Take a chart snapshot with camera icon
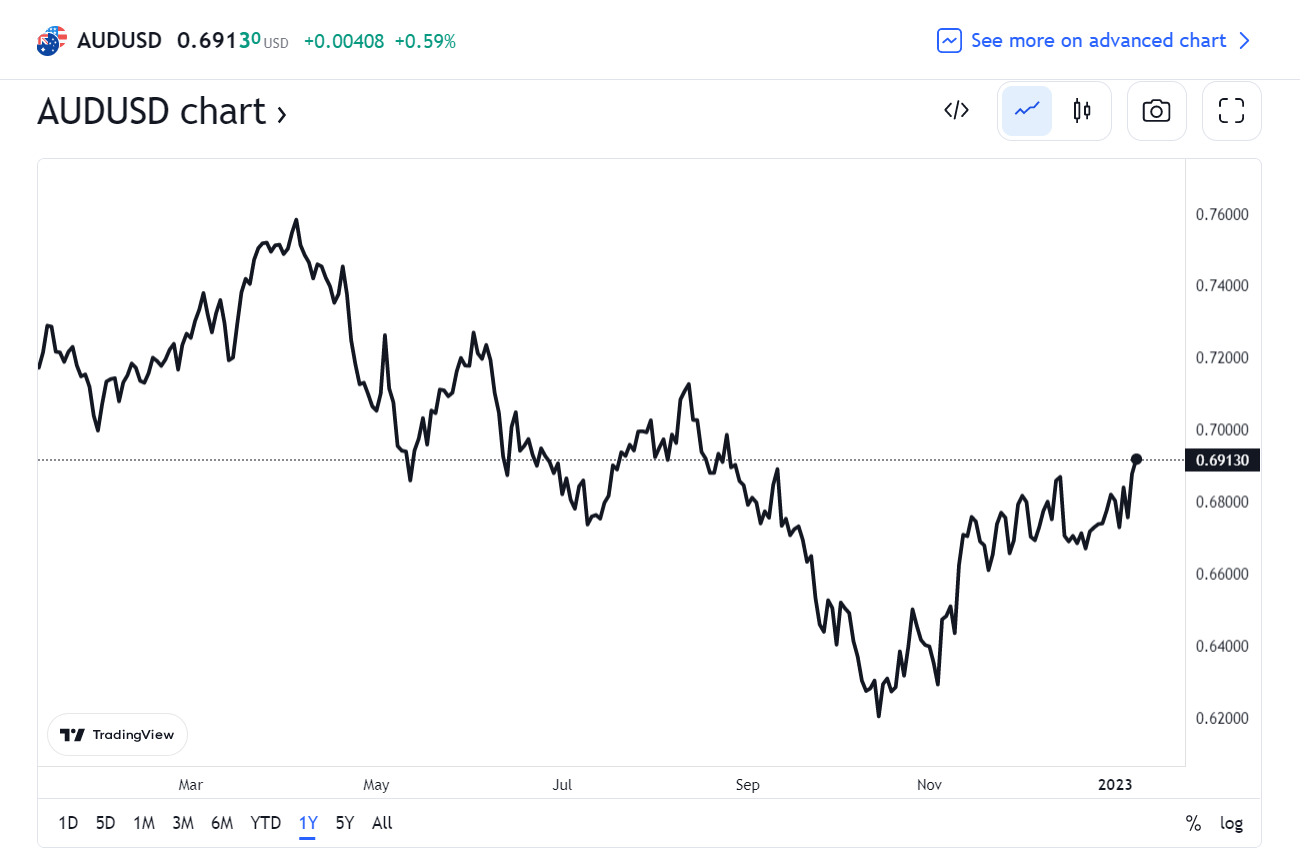The image size is (1300, 849). (x=1157, y=111)
